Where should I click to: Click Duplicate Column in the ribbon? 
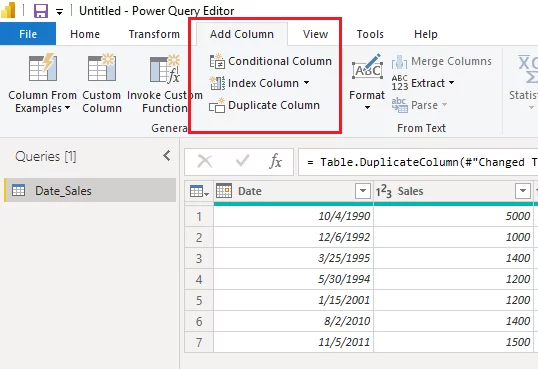pyautogui.click(x=265, y=105)
